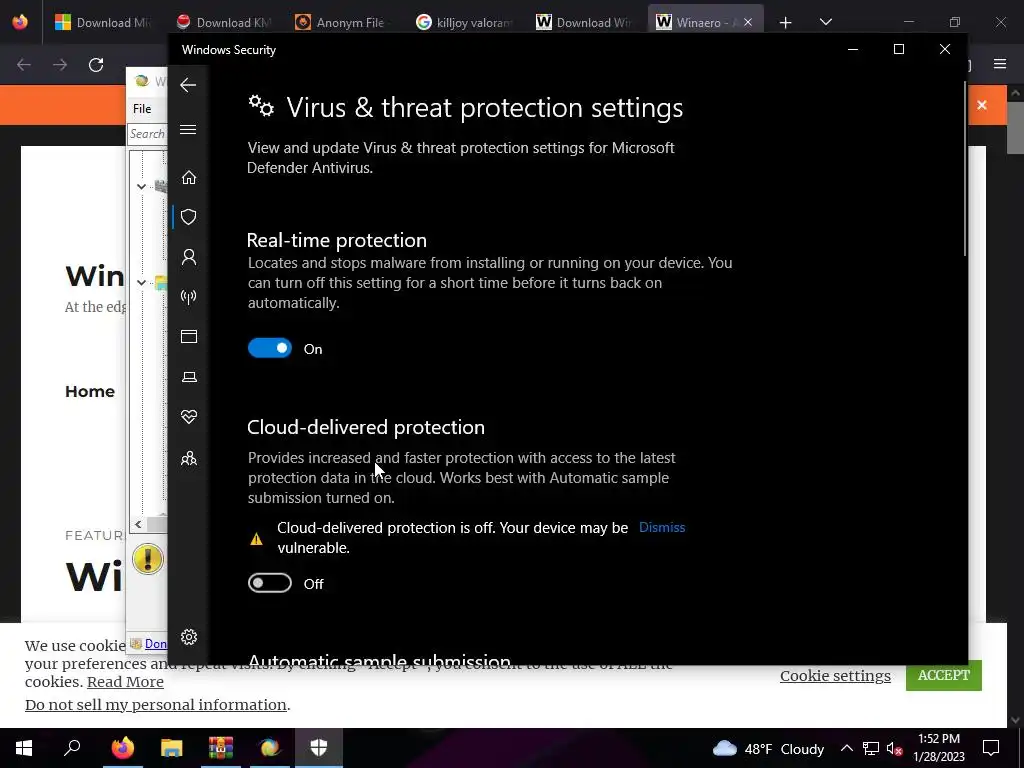Dismiss the cloud-delivered protection warning

[x=662, y=527]
